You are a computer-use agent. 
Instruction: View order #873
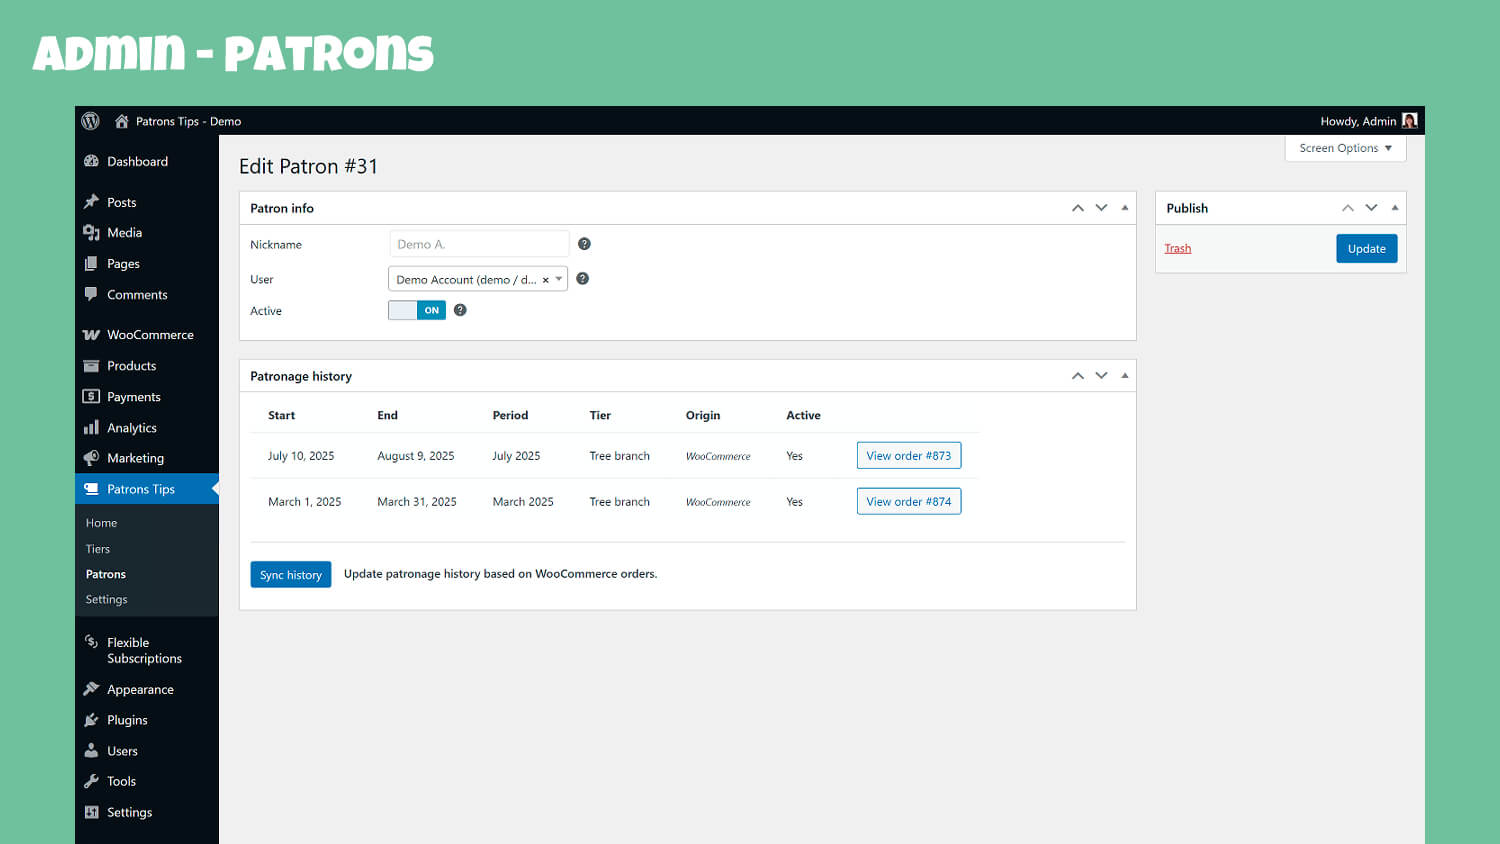tap(909, 456)
